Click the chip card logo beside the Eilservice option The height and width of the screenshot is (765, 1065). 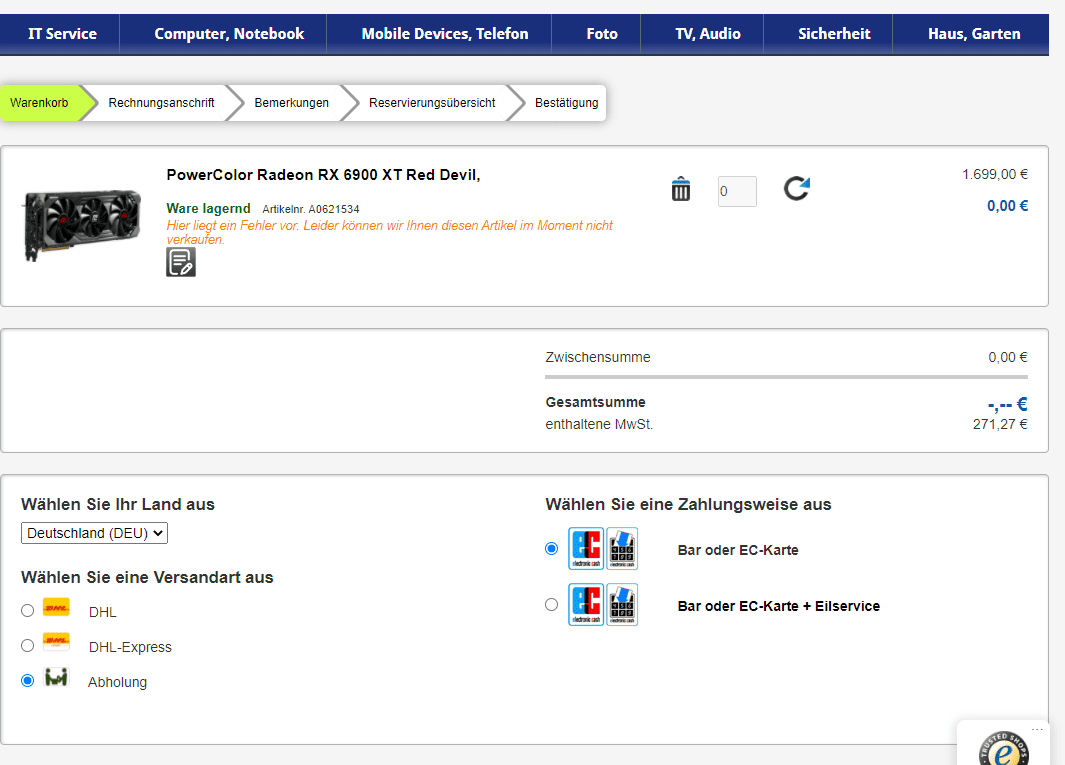pyautogui.click(x=622, y=604)
